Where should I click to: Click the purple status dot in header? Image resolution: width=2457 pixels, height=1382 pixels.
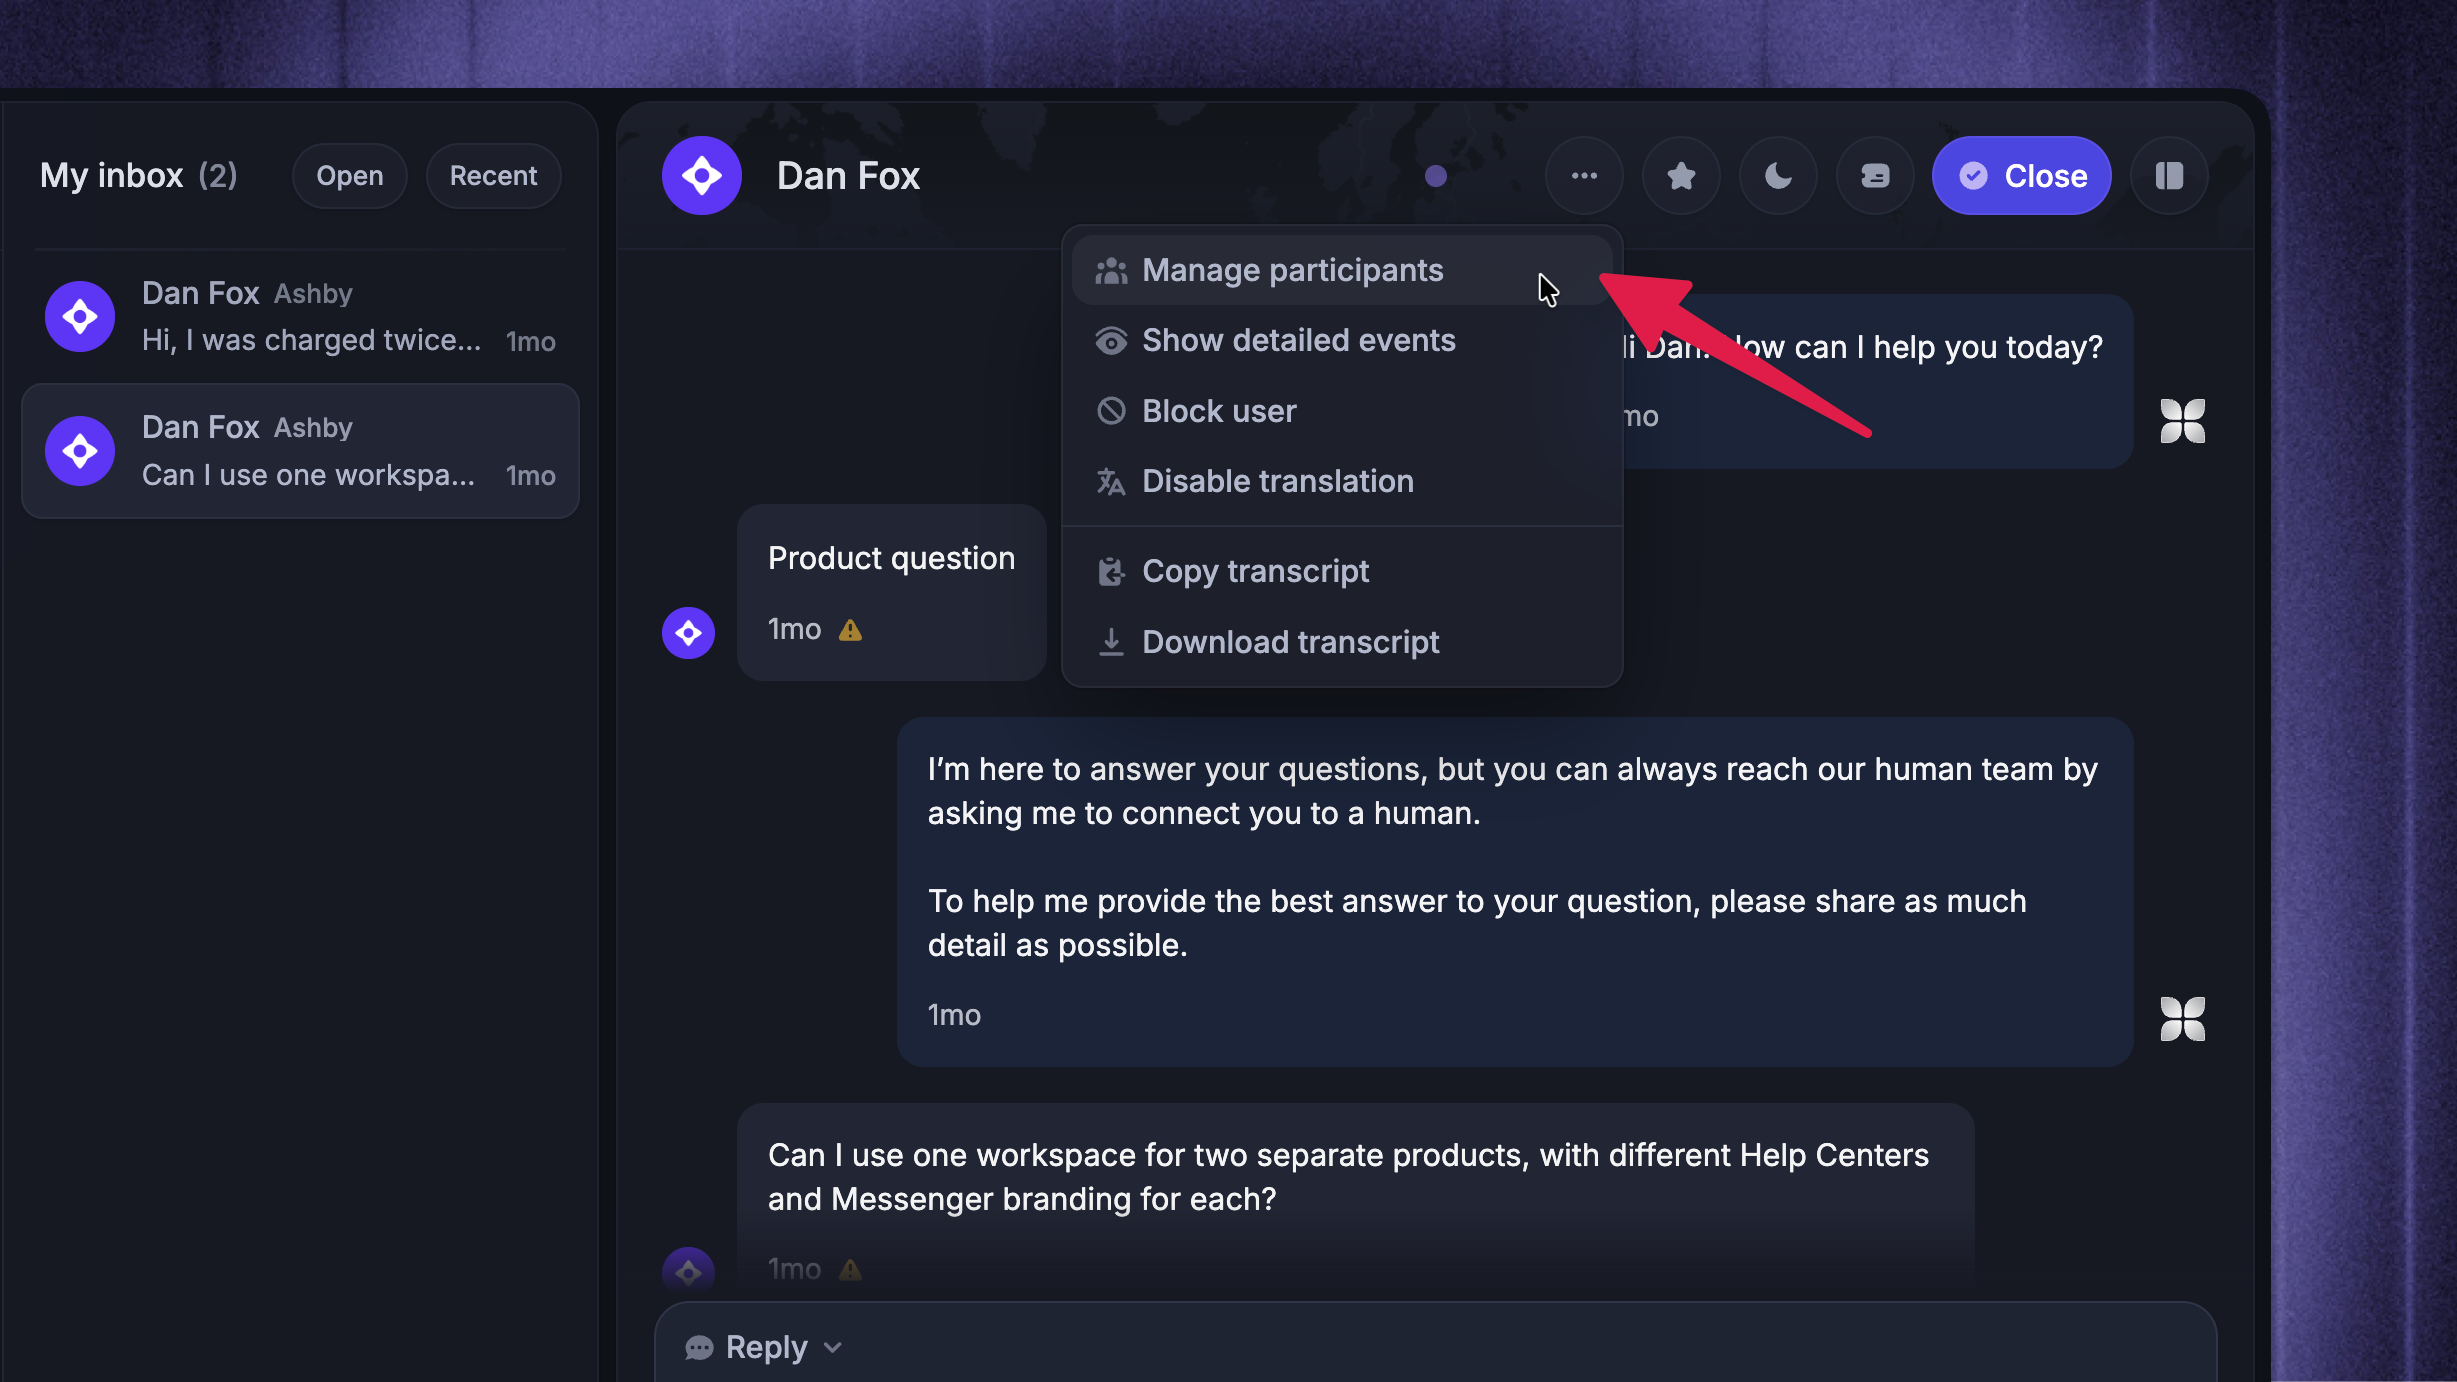pos(1436,176)
